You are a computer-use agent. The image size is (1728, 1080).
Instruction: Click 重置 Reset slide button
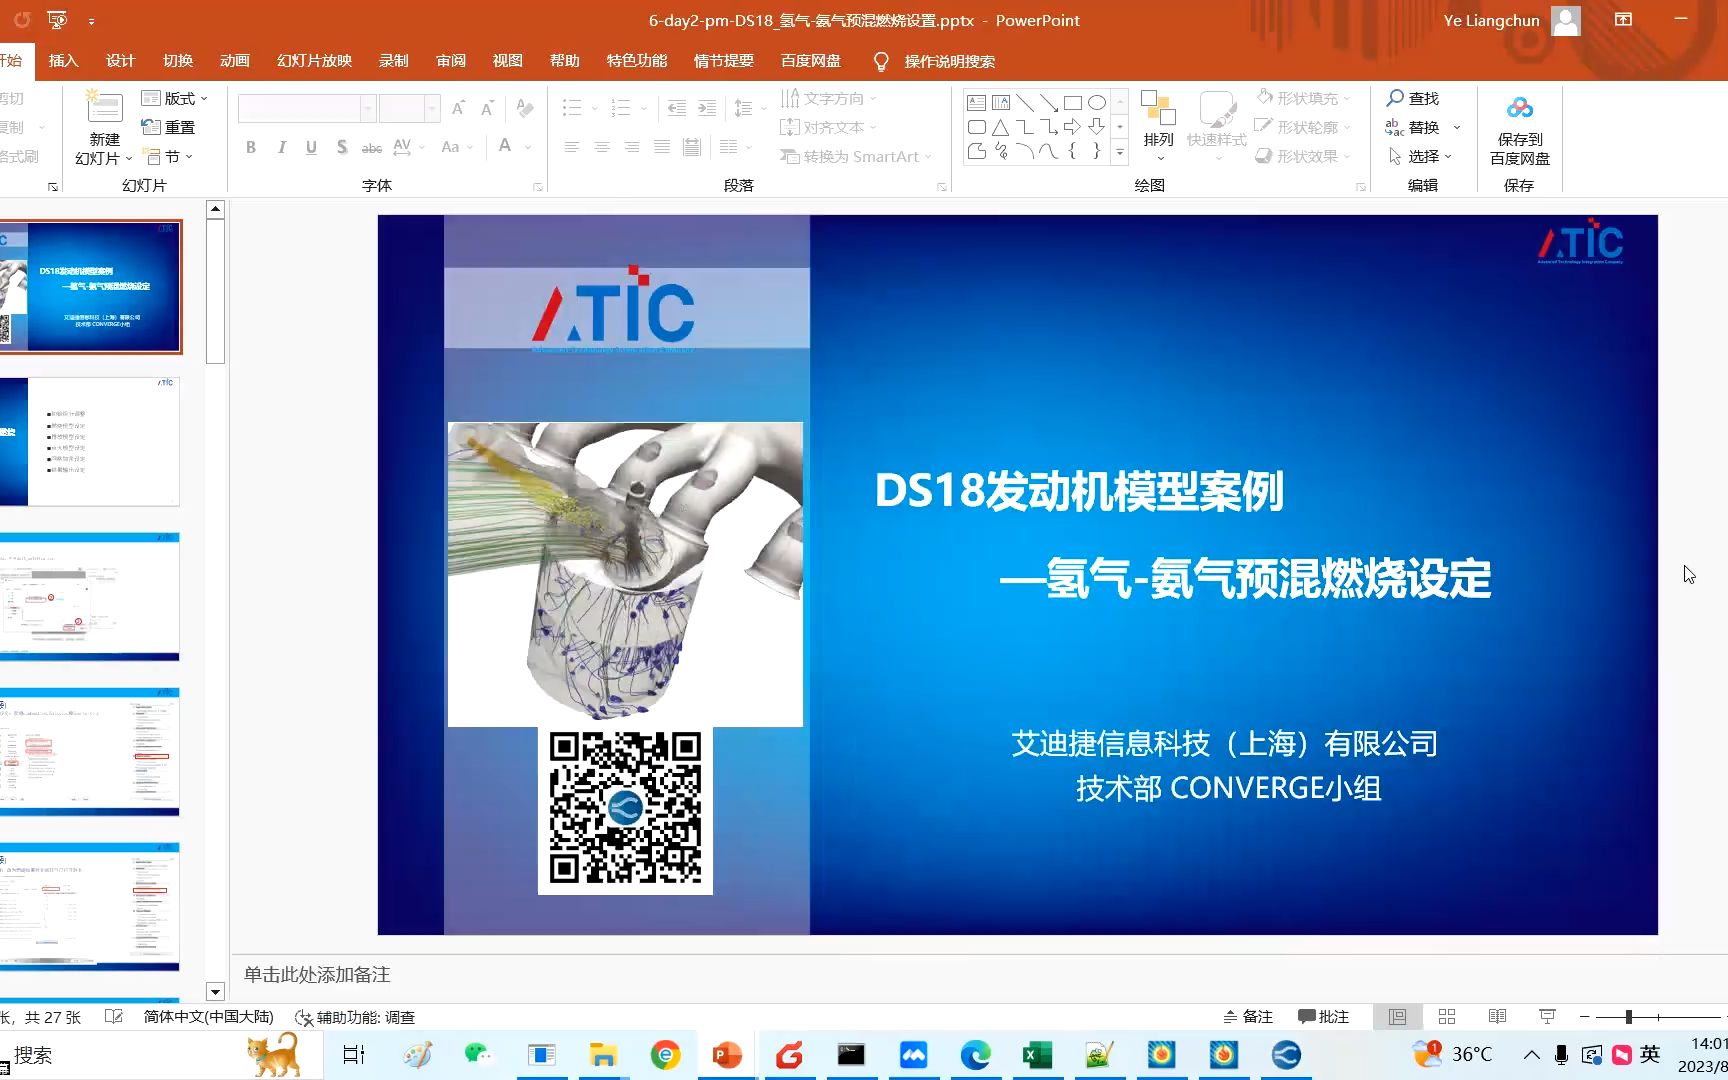click(x=169, y=127)
